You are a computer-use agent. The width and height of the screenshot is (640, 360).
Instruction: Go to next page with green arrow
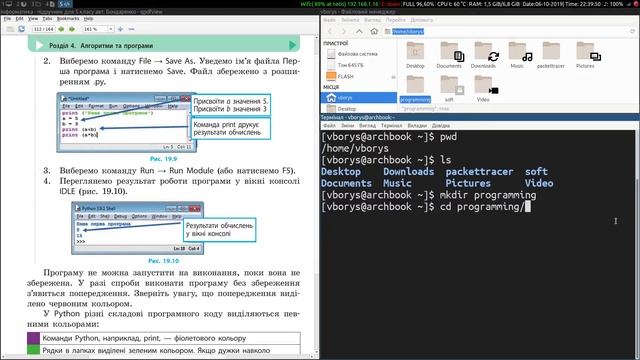pyautogui.click(x=72, y=29)
